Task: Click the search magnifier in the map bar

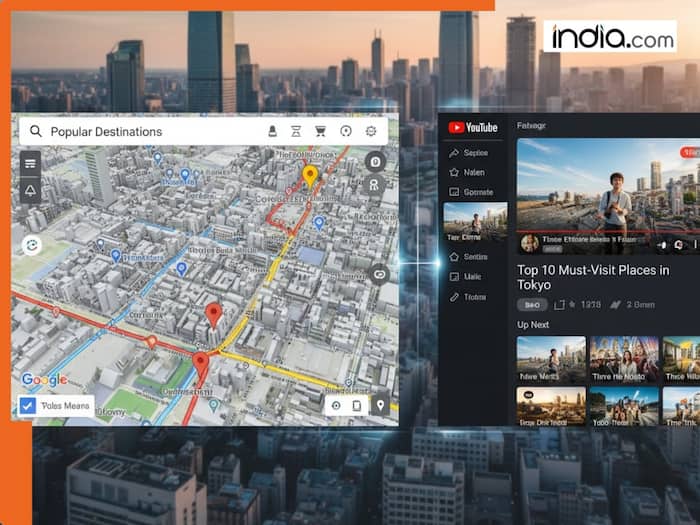Action: click(x=36, y=131)
